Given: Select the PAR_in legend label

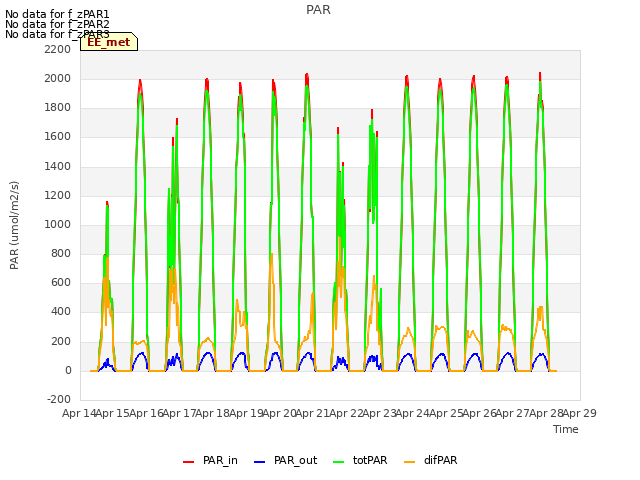Looking at the screenshot, I should 220,460.
